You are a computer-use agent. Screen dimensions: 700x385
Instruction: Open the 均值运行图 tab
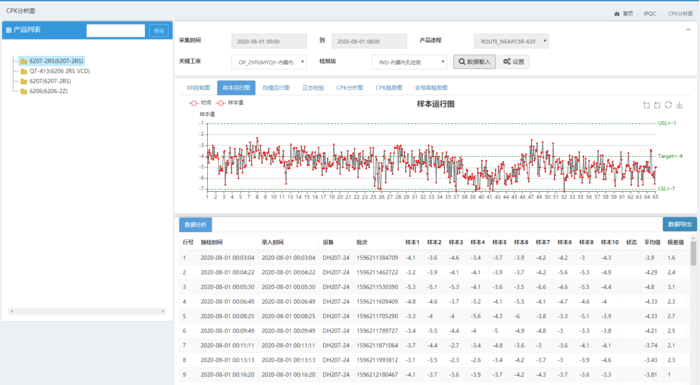pos(276,88)
